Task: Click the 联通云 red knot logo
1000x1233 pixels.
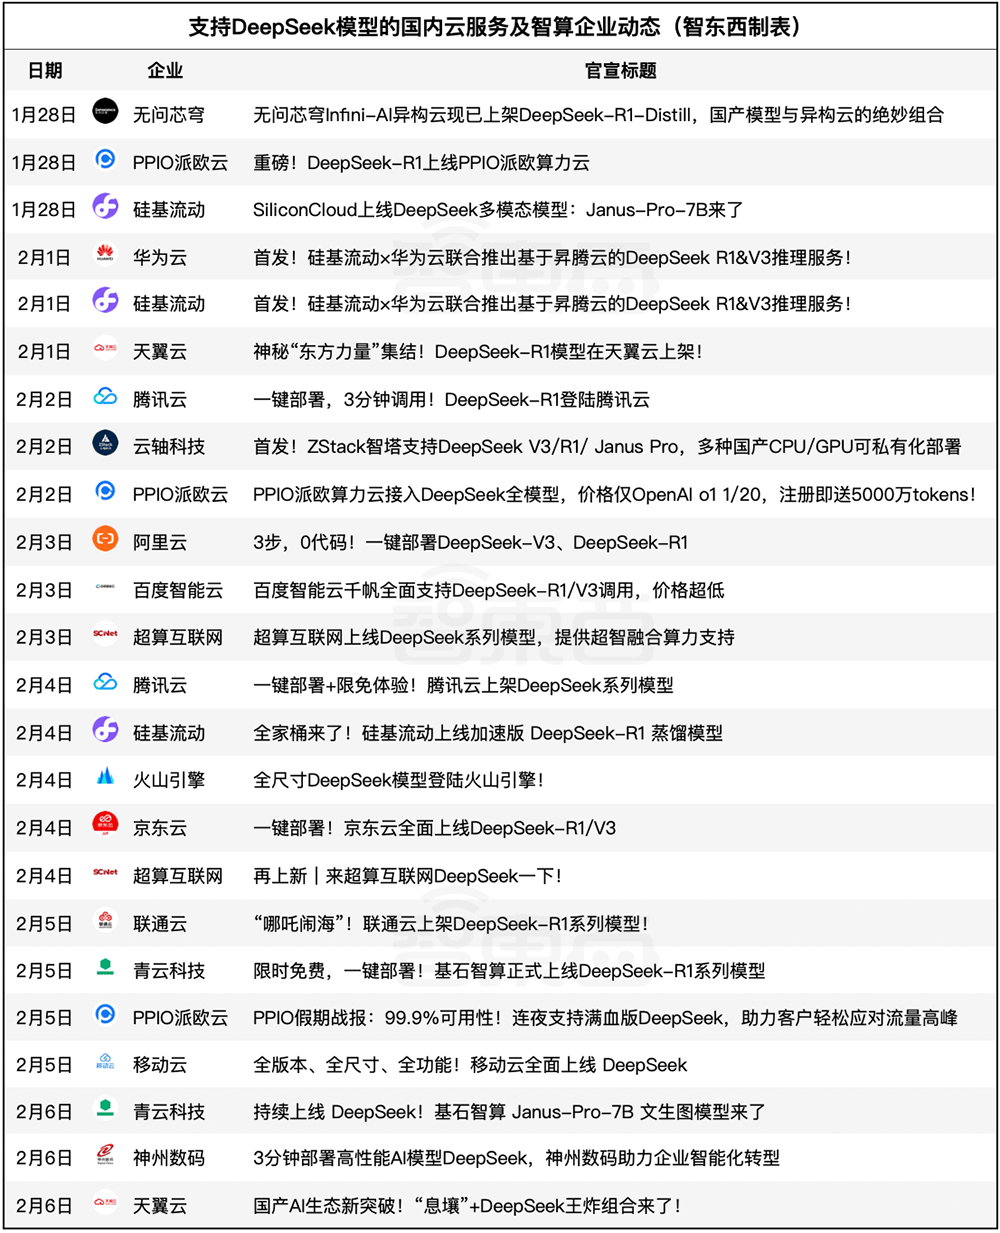Action: point(105,921)
